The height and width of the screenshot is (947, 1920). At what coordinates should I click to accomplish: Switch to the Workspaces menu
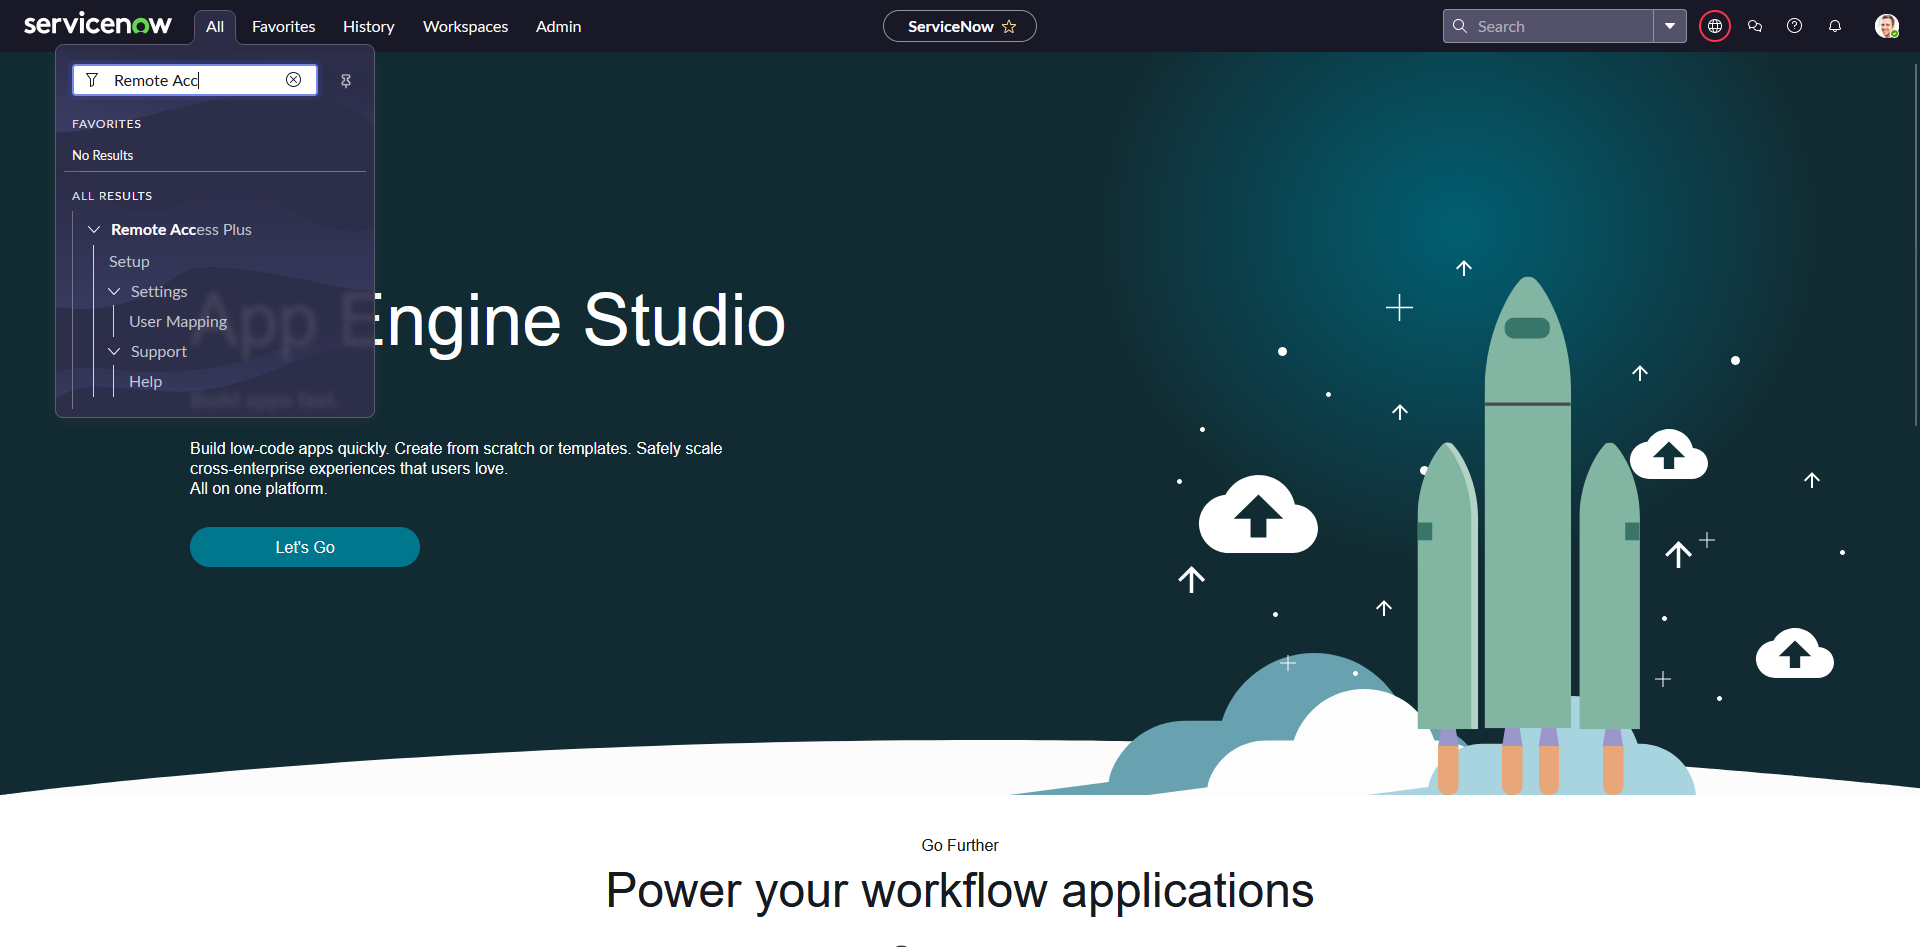click(x=465, y=27)
